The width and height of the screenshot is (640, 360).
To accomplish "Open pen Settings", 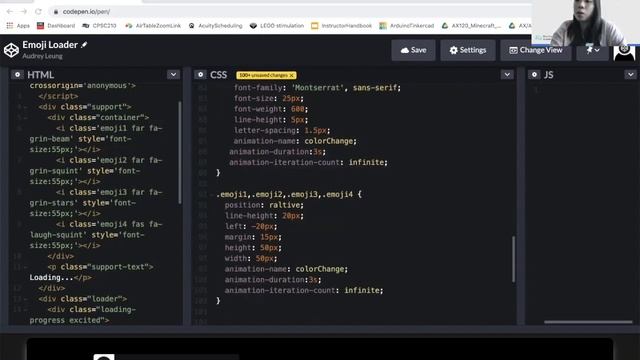I will click(x=468, y=50).
